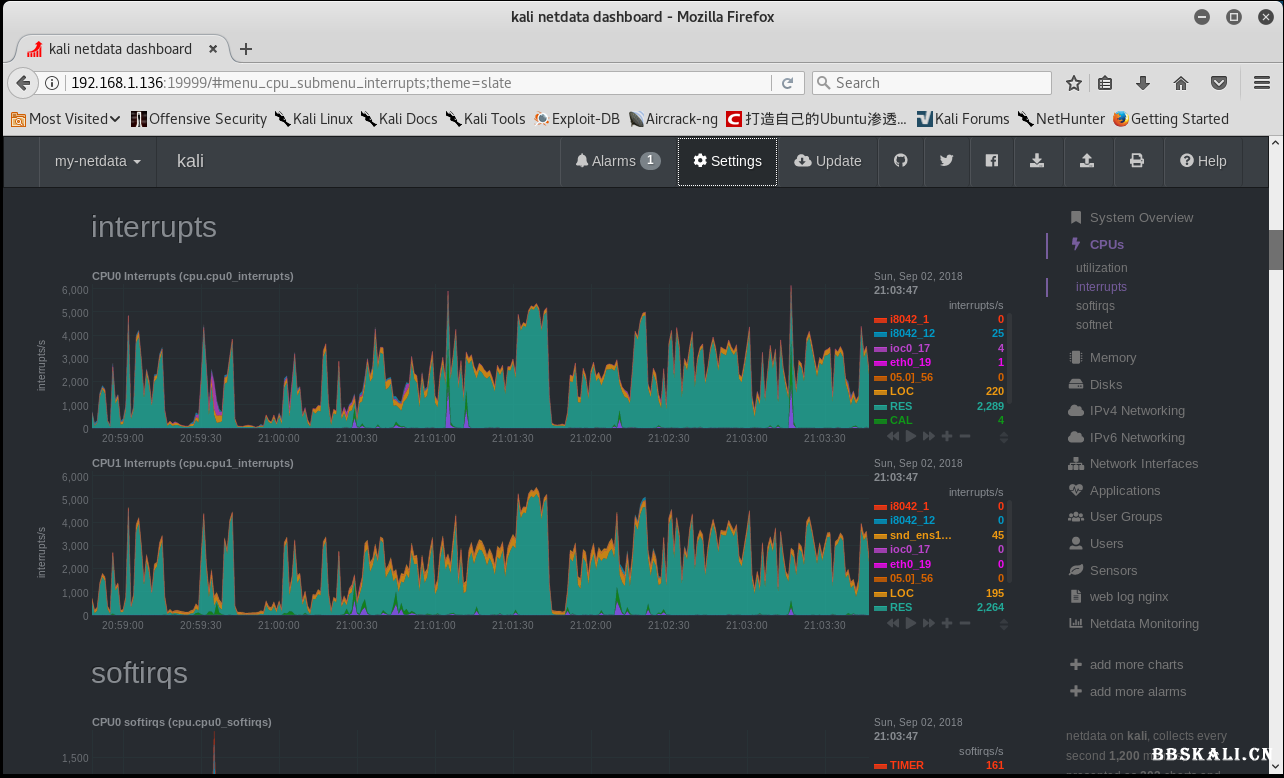Click the download snapshot icon in navbar
The image size is (1284, 778).
click(1038, 161)
